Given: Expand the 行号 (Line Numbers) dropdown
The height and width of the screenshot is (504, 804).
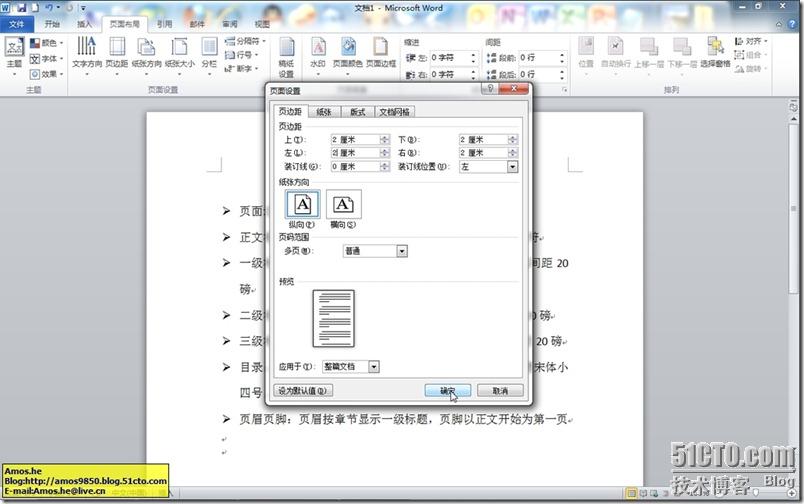Looking at the screenshot, I should click(x=256, y=54).
